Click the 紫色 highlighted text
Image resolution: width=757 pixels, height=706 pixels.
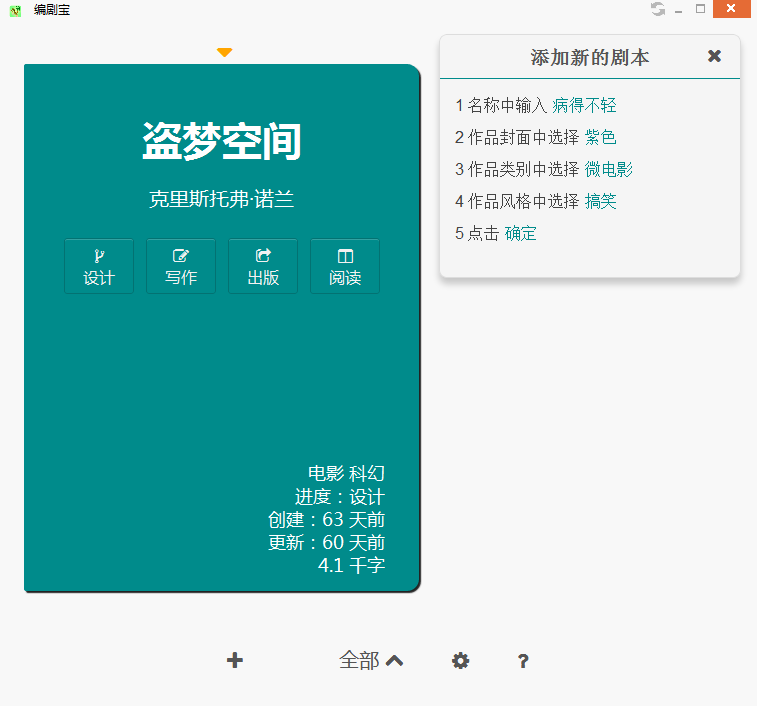tap(601, 137)
